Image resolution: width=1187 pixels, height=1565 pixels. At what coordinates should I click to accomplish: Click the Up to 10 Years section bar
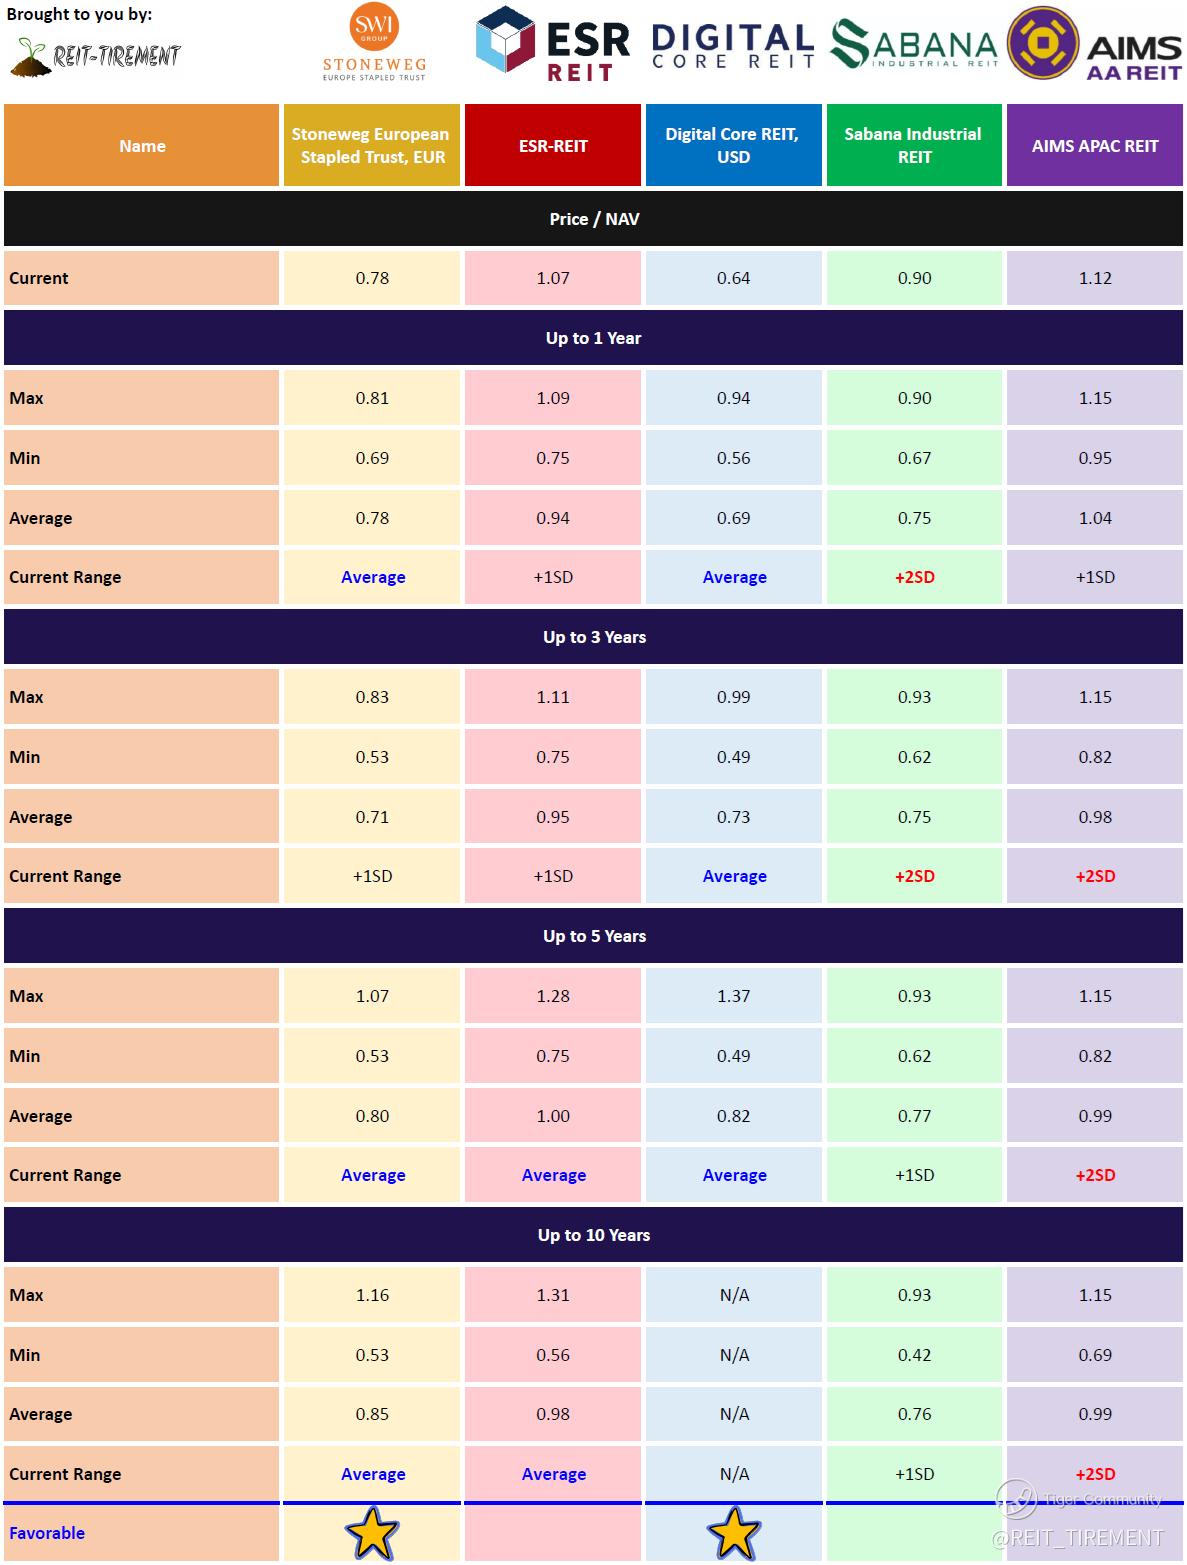(593, 1235)
